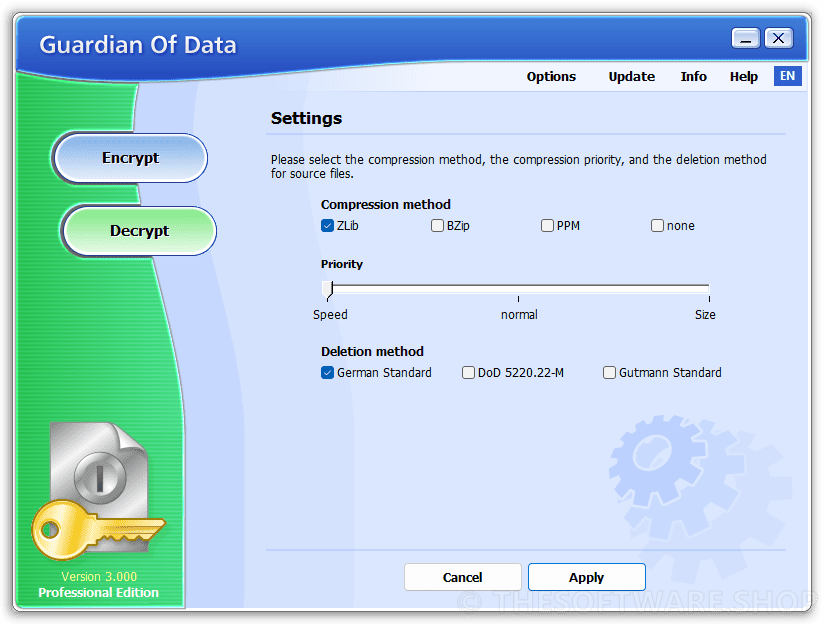This screenshot has width=824, height=624.
Task: Click the Settings heading
Action: coord(306,118)
